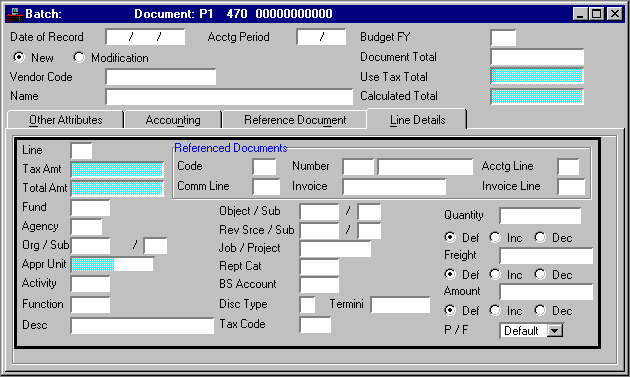Click the Quantity input field
The image size is (630, 377).
[x=540, y=216]
